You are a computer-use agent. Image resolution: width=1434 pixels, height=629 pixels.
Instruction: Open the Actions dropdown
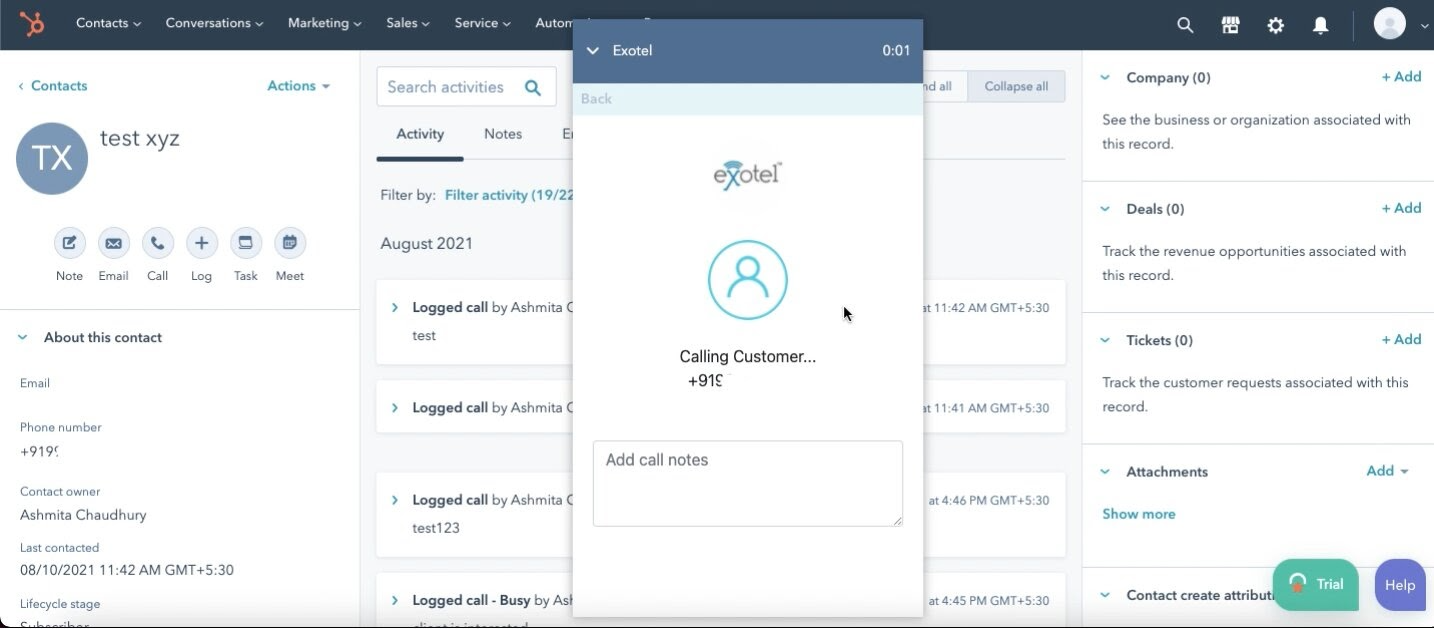298,86
